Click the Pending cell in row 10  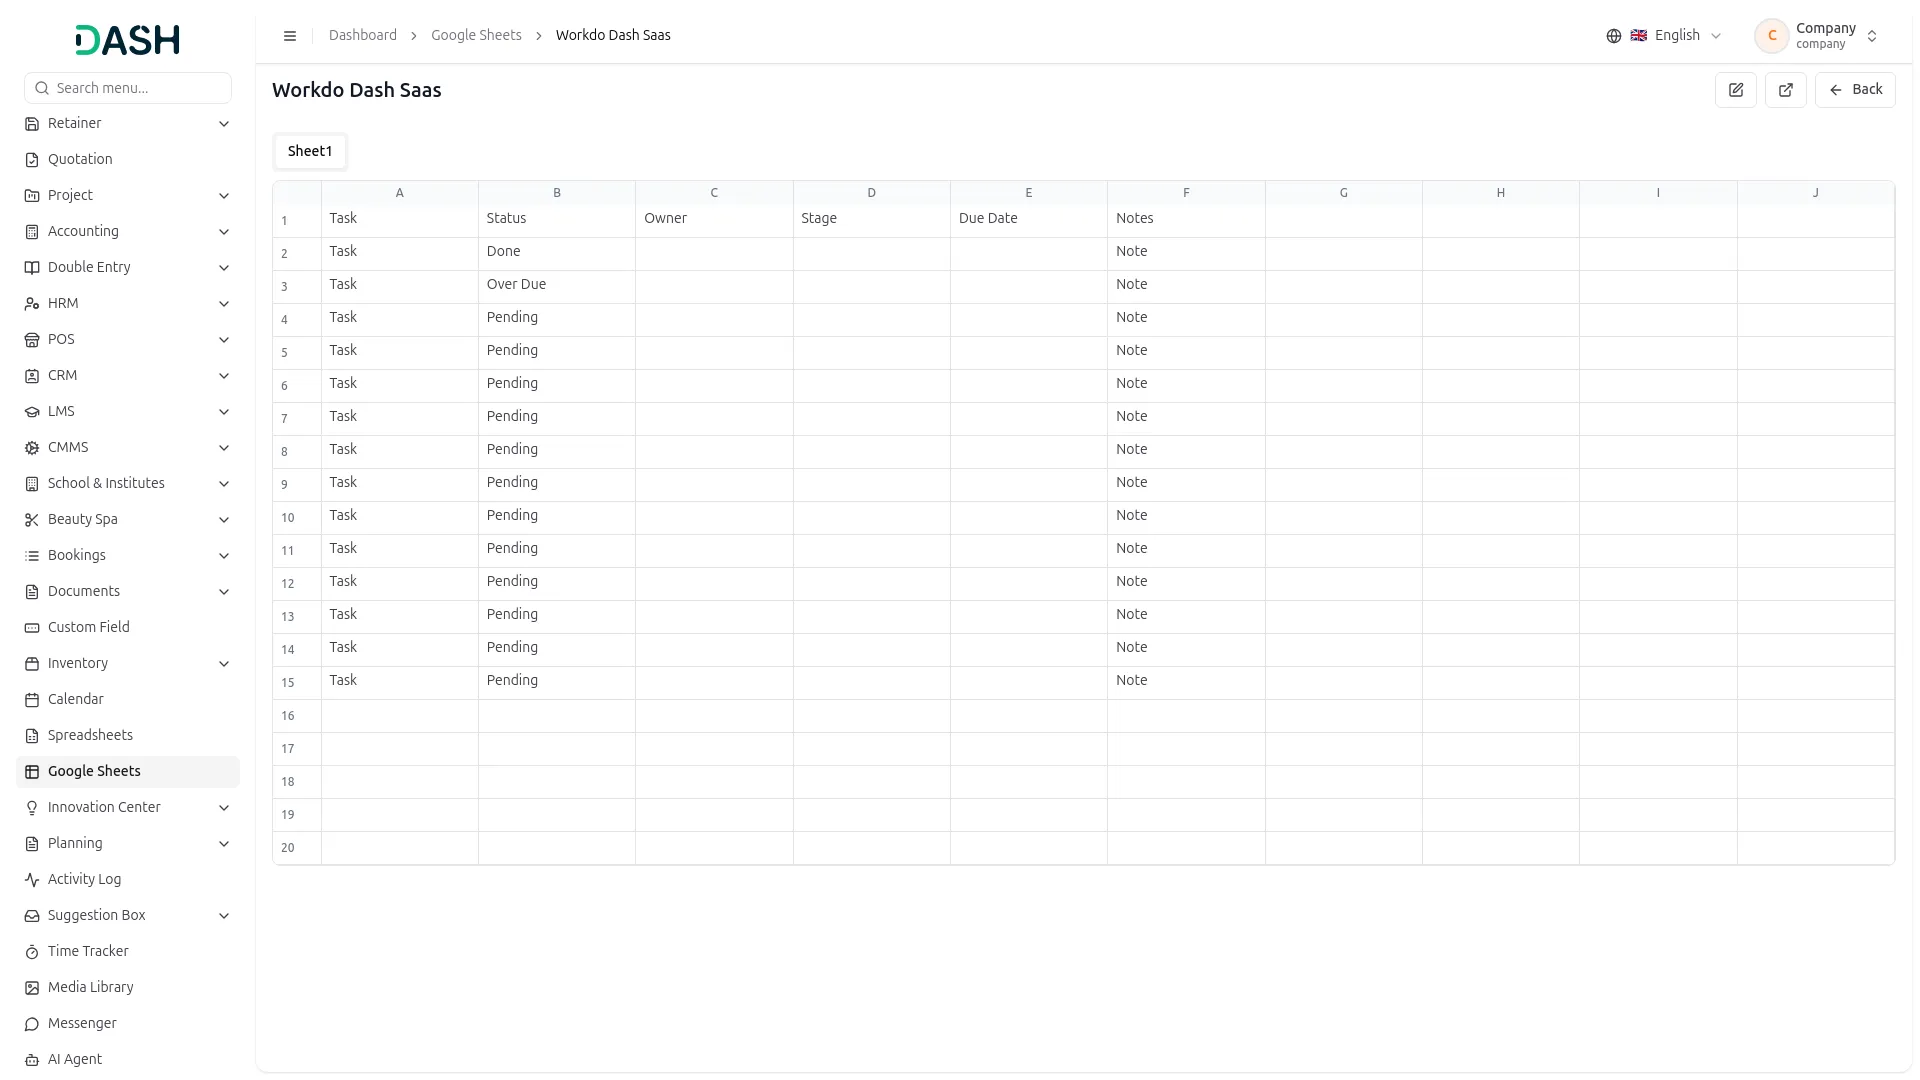point(557,516)
